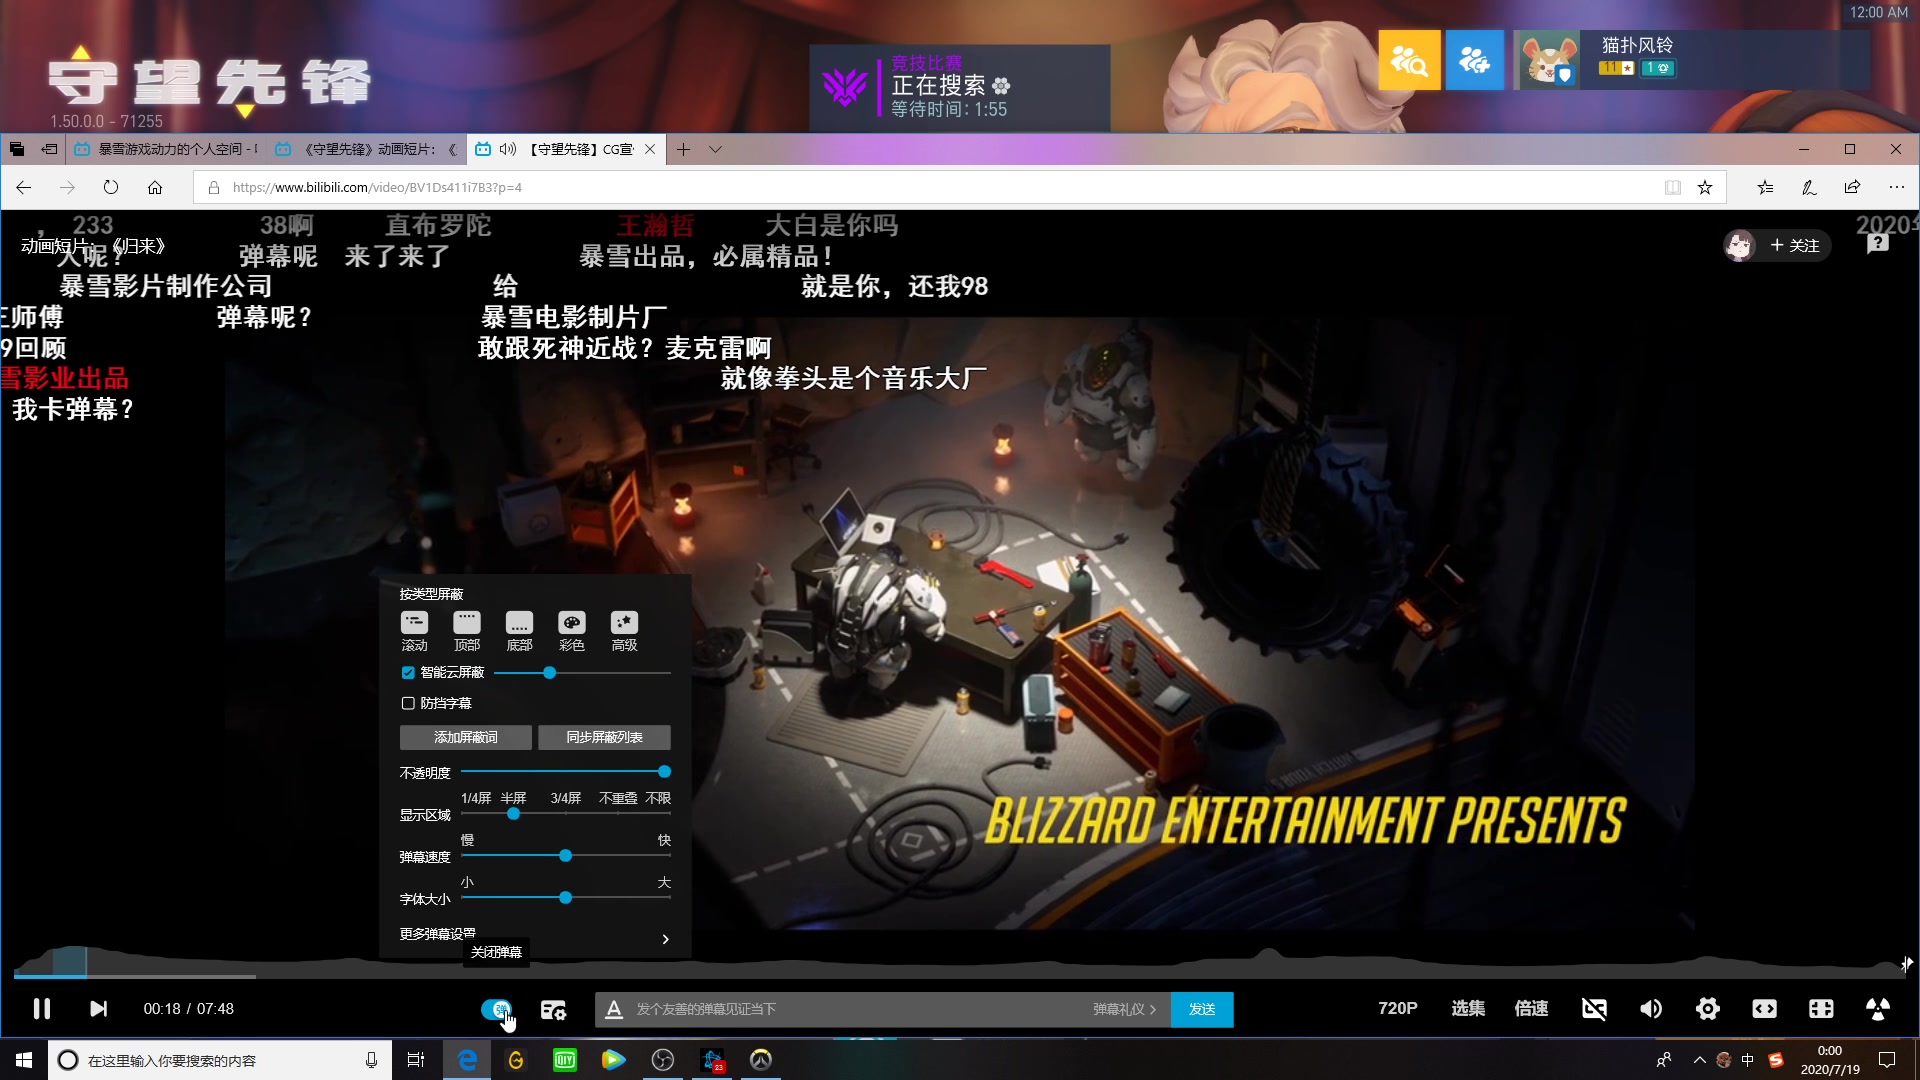
Task: Close the 【守望先锋】CG tab
Action: tap(650, 149)
